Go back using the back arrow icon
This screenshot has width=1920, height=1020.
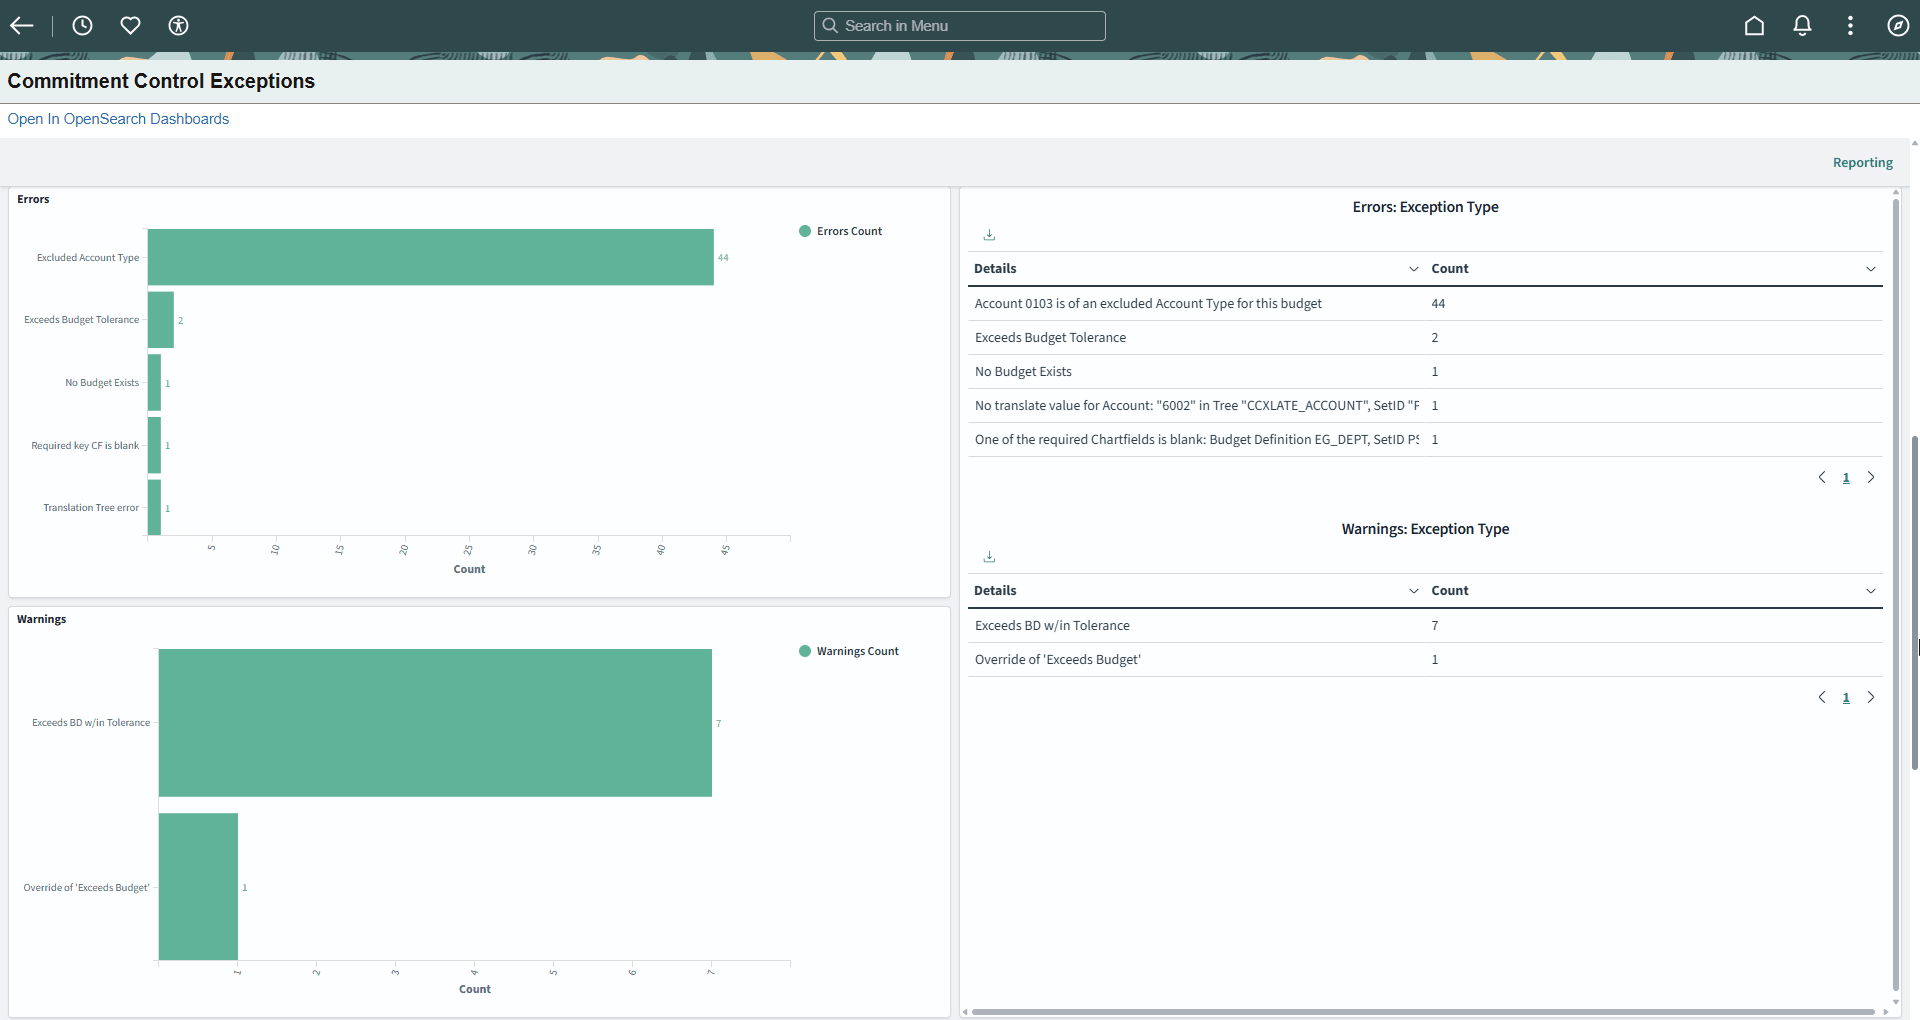click(x=22, y=26)
